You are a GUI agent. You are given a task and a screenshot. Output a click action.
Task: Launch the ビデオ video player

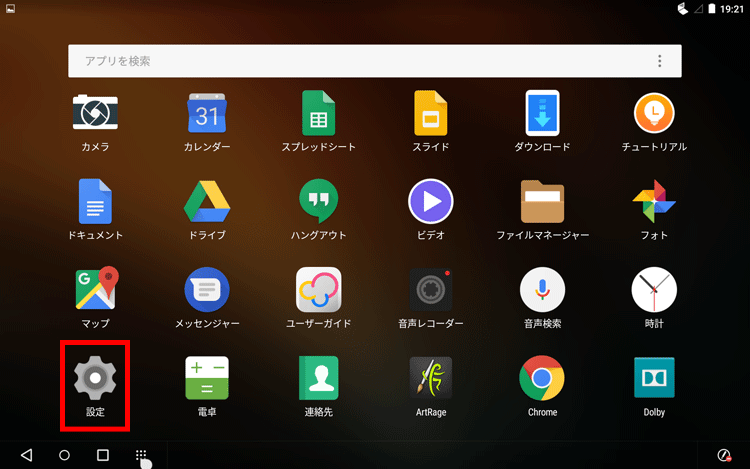430,201
